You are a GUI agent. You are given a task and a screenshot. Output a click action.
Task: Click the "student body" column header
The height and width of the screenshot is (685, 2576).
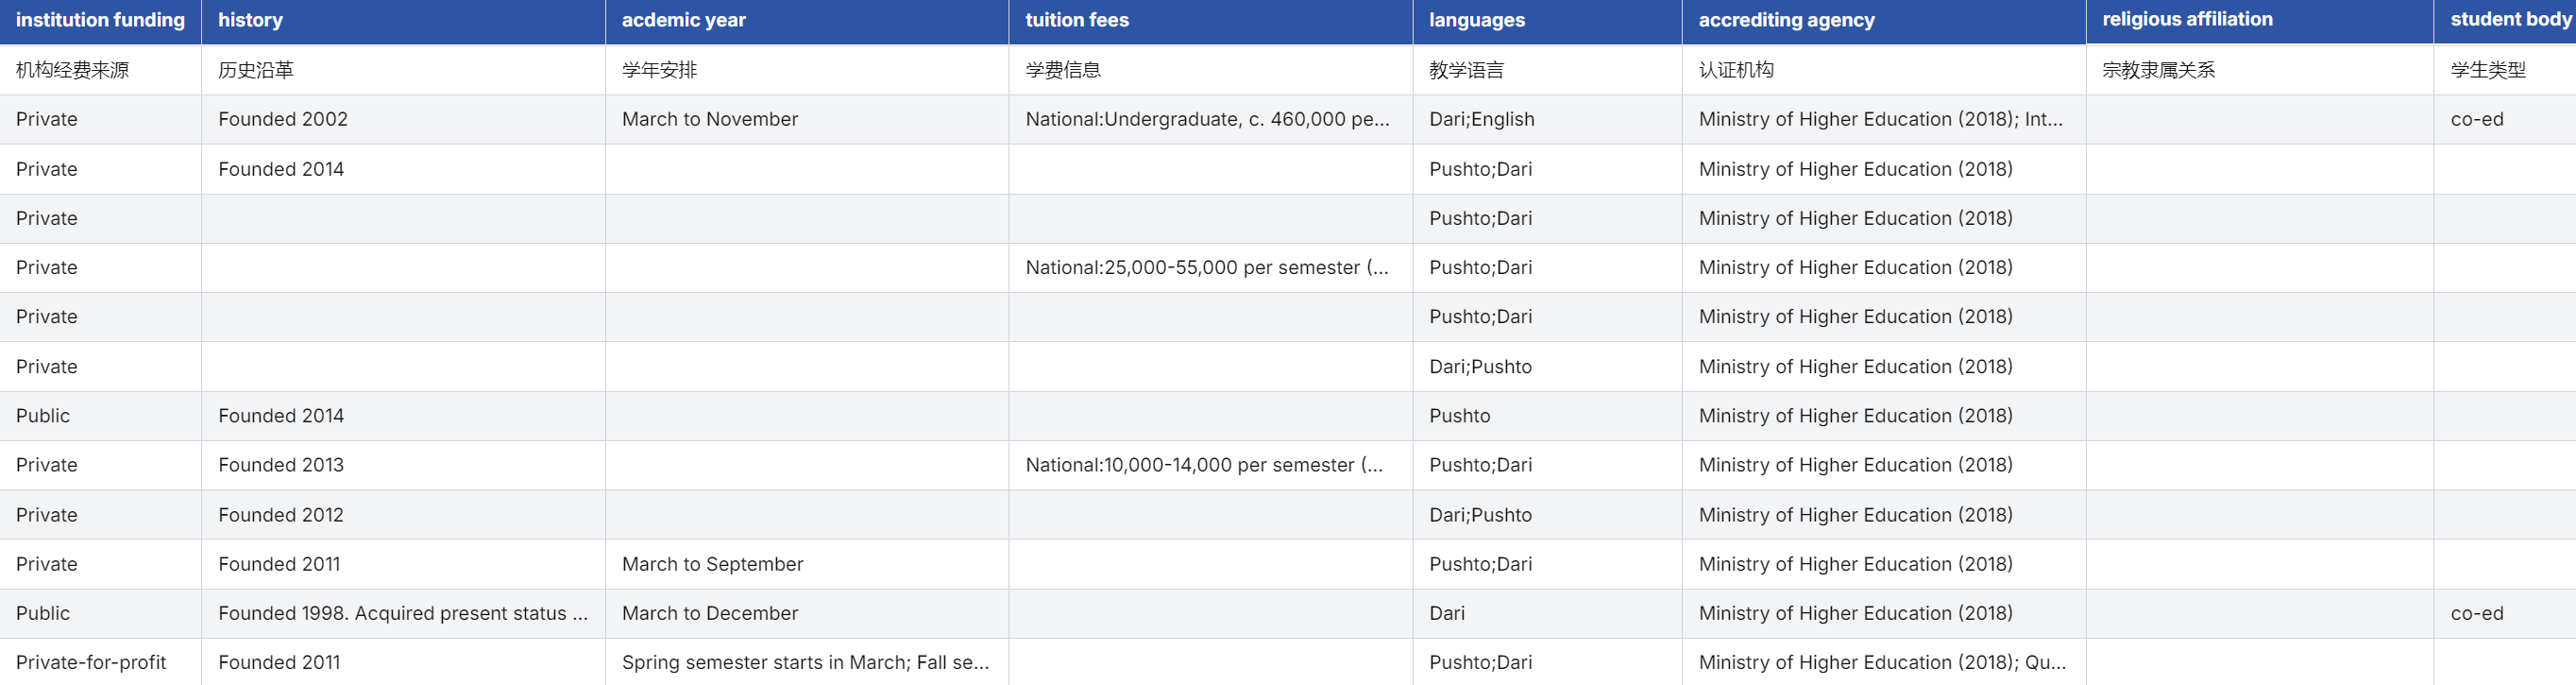pyautogui.click(x=2508, y=20)
